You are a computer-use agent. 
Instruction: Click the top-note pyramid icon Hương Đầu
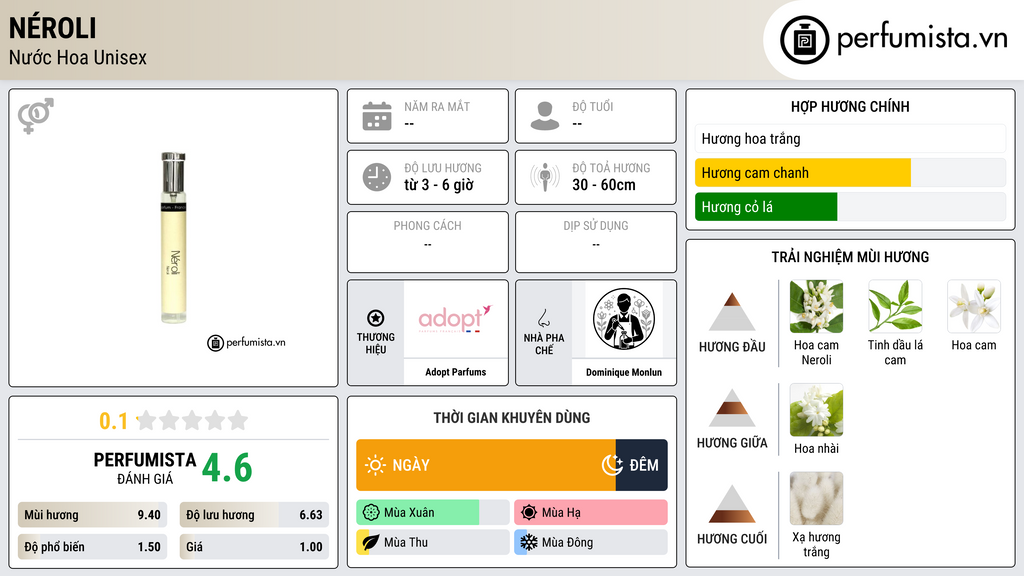tap(732, 312)
